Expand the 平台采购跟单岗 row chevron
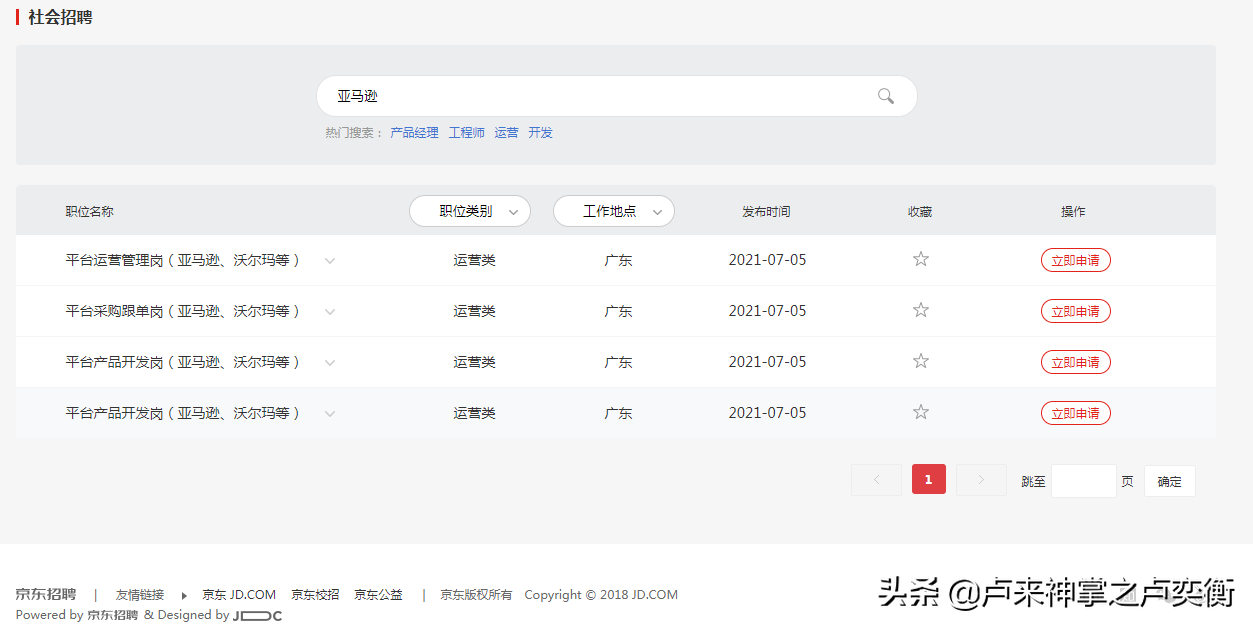 [330, 312]
